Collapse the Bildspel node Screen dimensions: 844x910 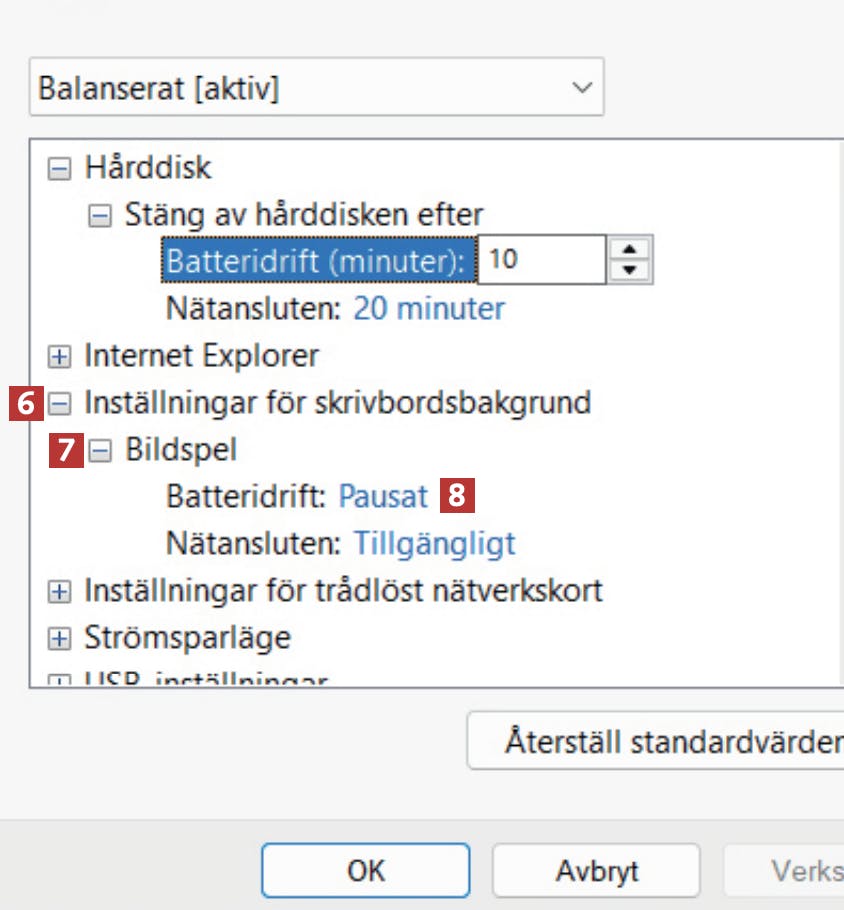coord(100,451)
